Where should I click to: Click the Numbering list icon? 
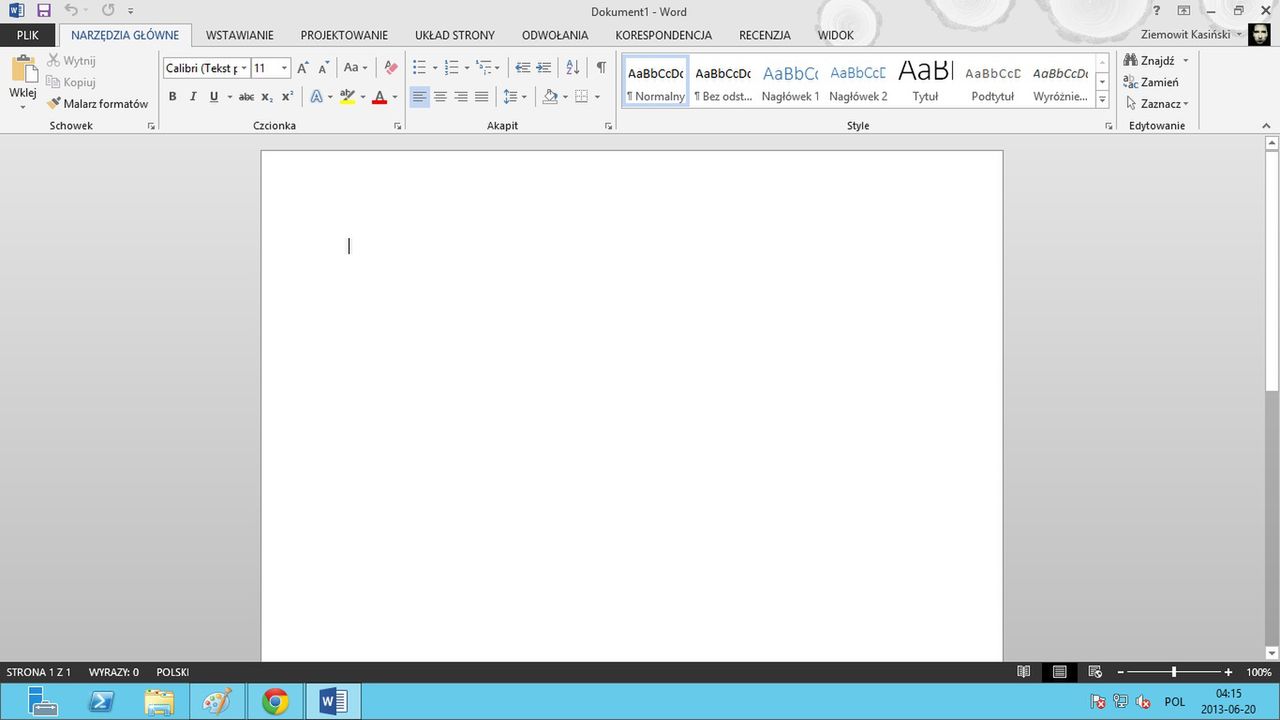tap(451, 68)
